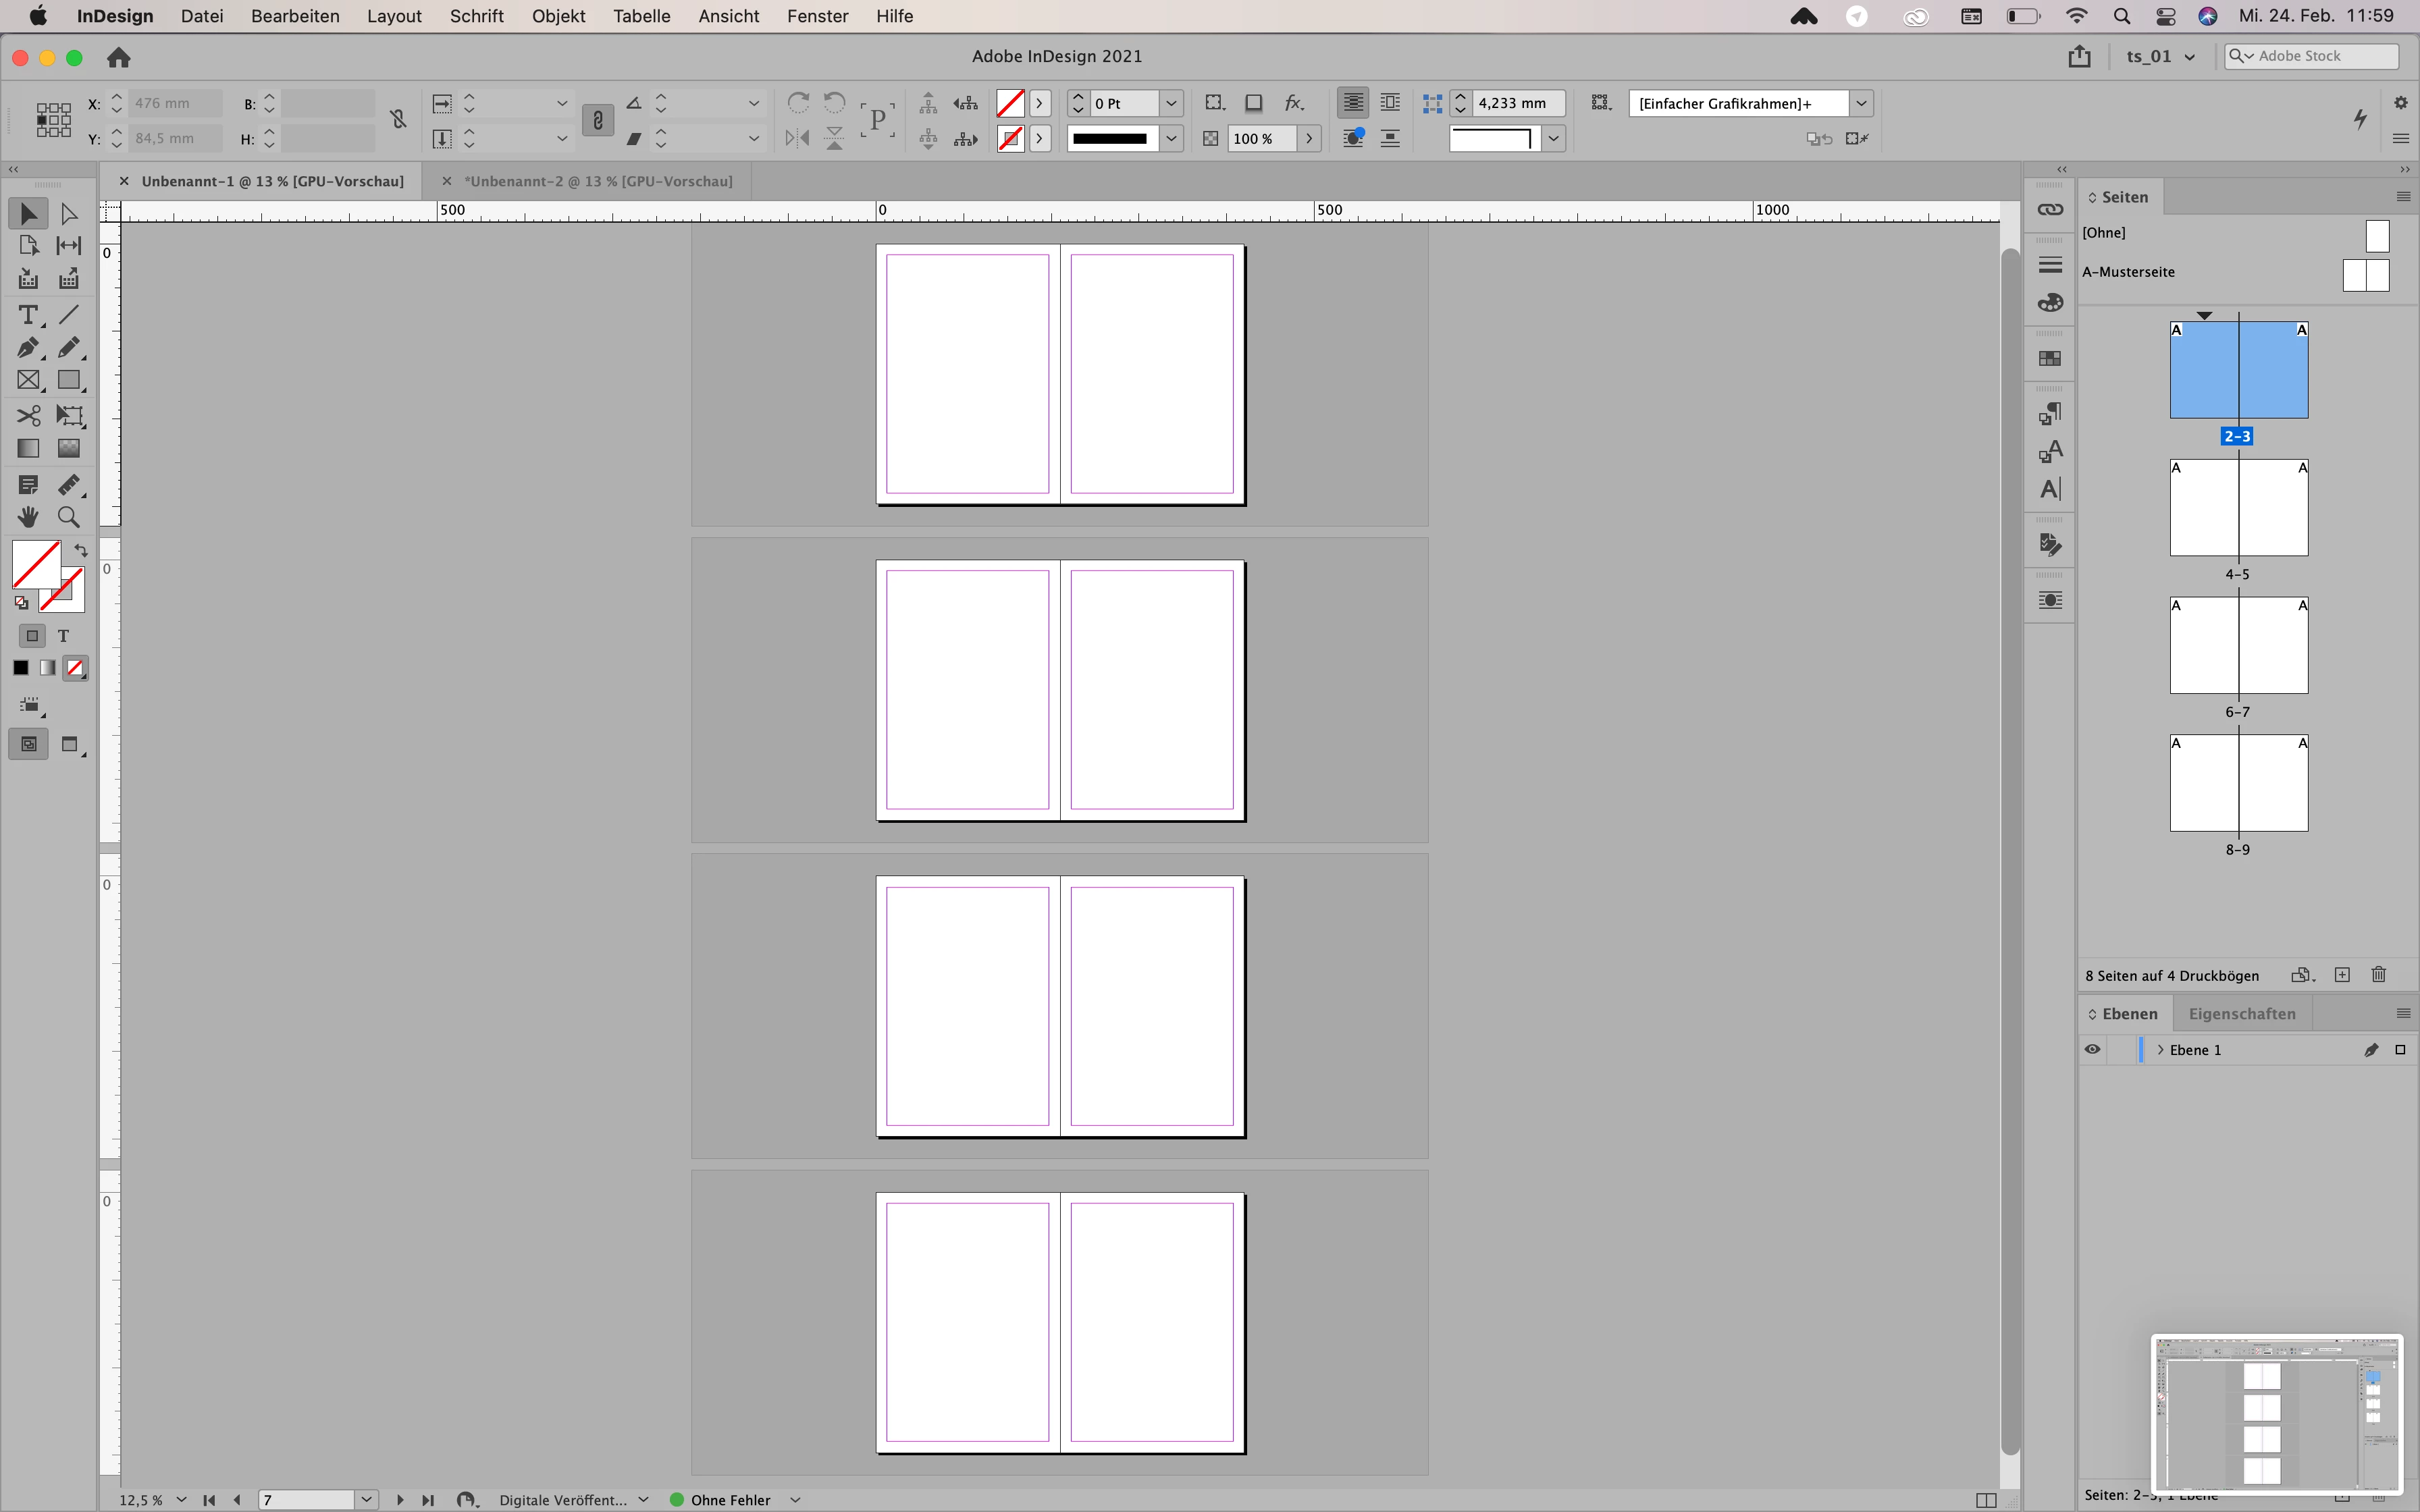Select the Pen tool
This screenshot has height=1512, width=2420.
click(x=27, y=348)
